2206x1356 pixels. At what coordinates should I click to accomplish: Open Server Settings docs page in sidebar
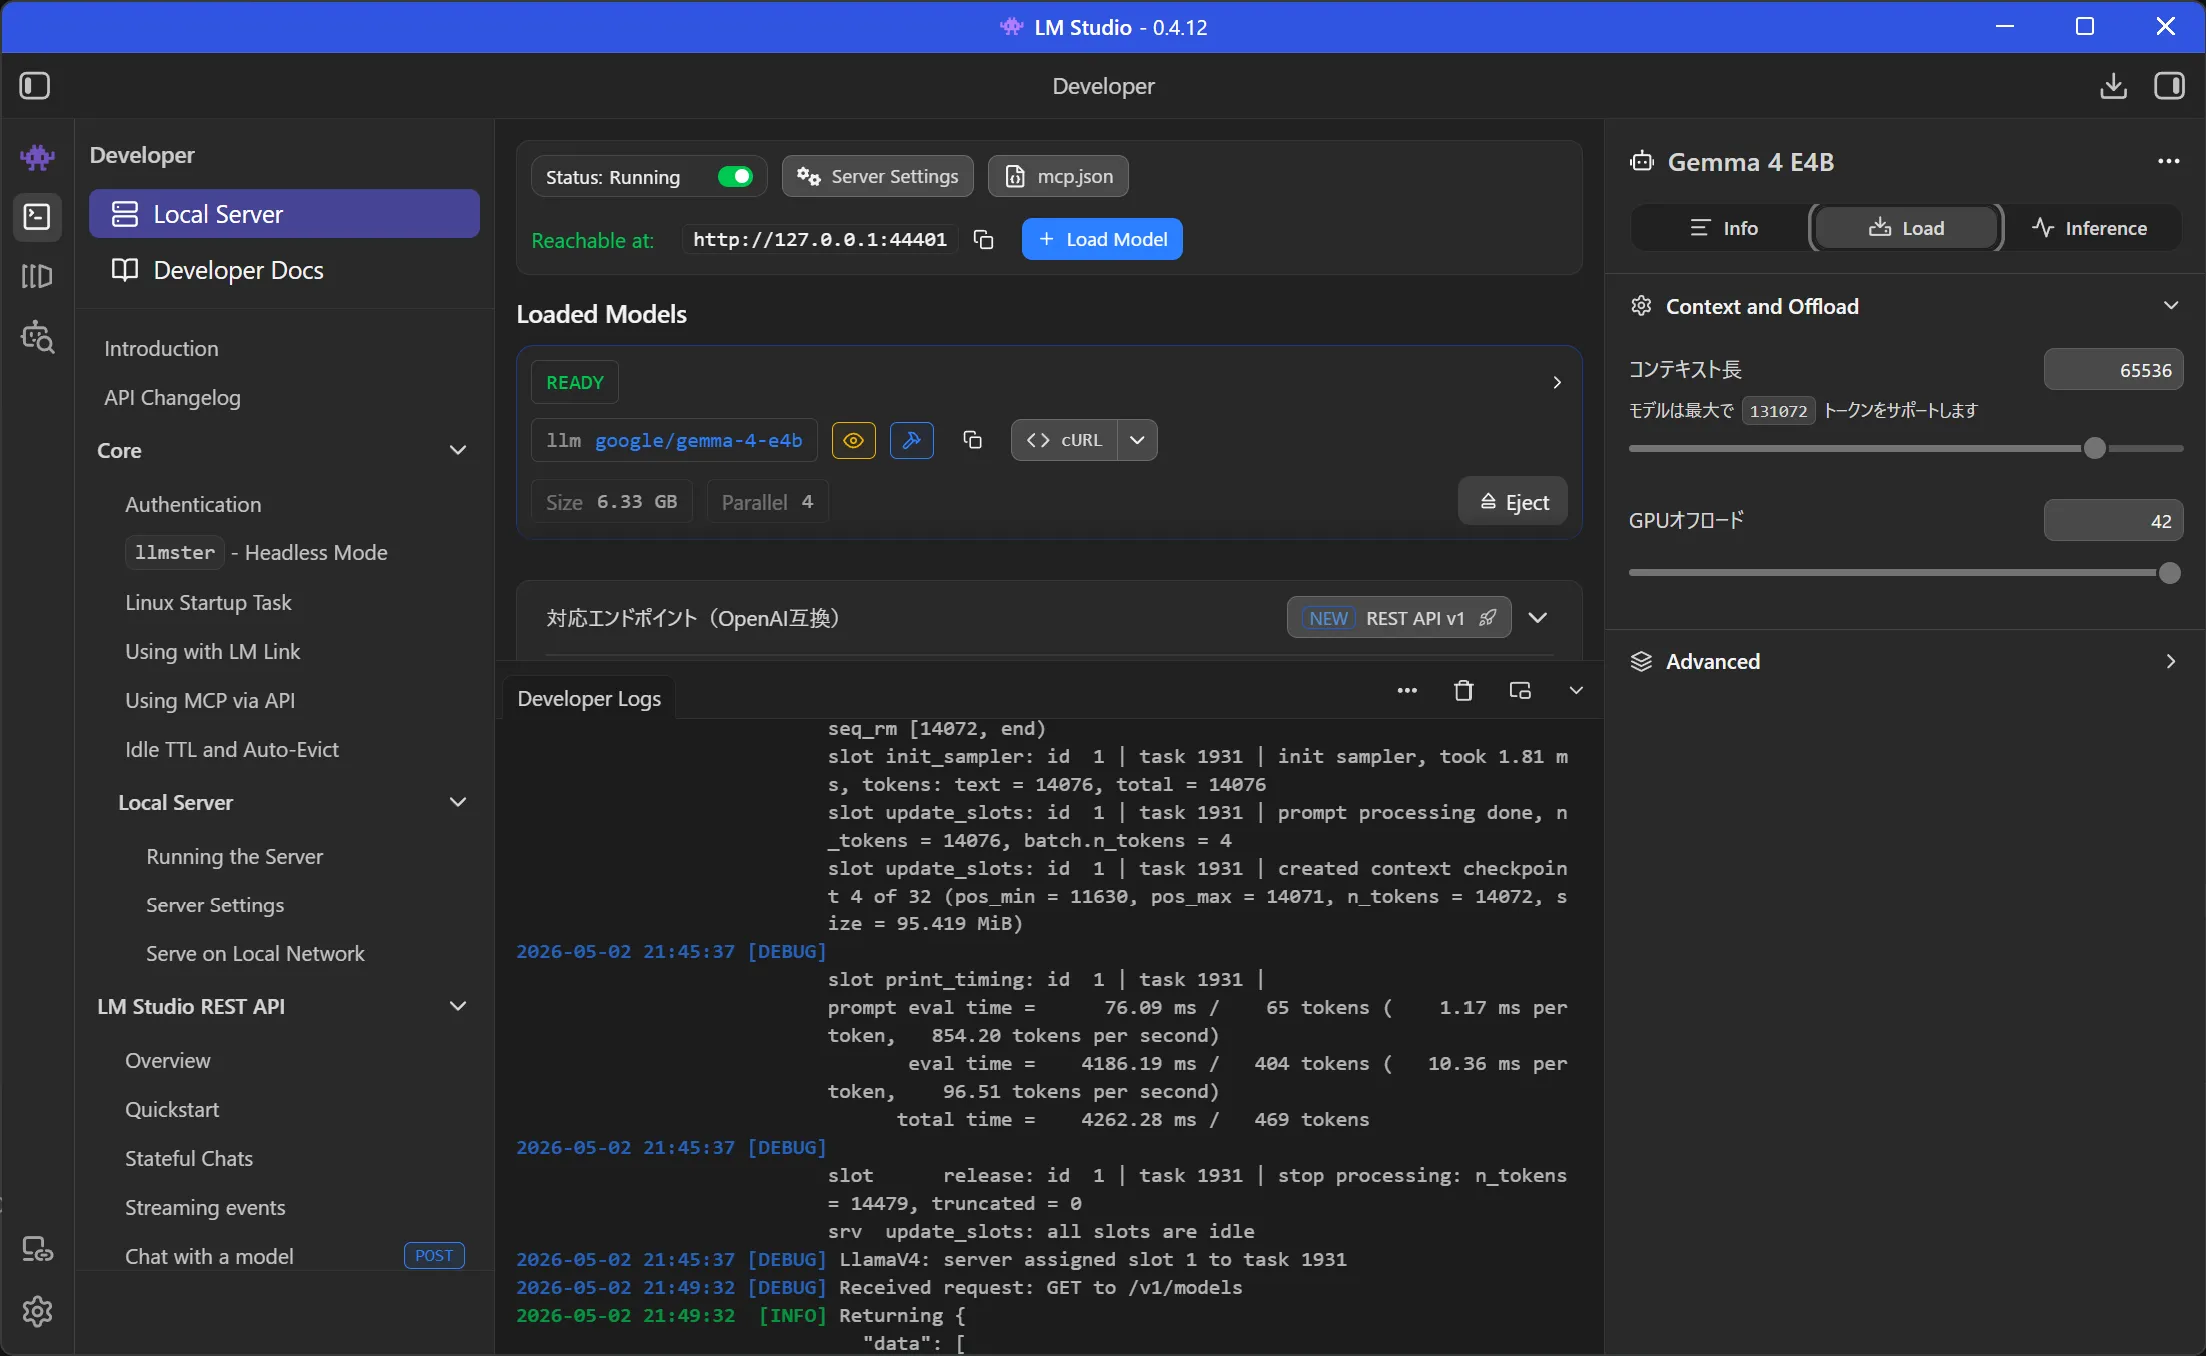point(215,904)
